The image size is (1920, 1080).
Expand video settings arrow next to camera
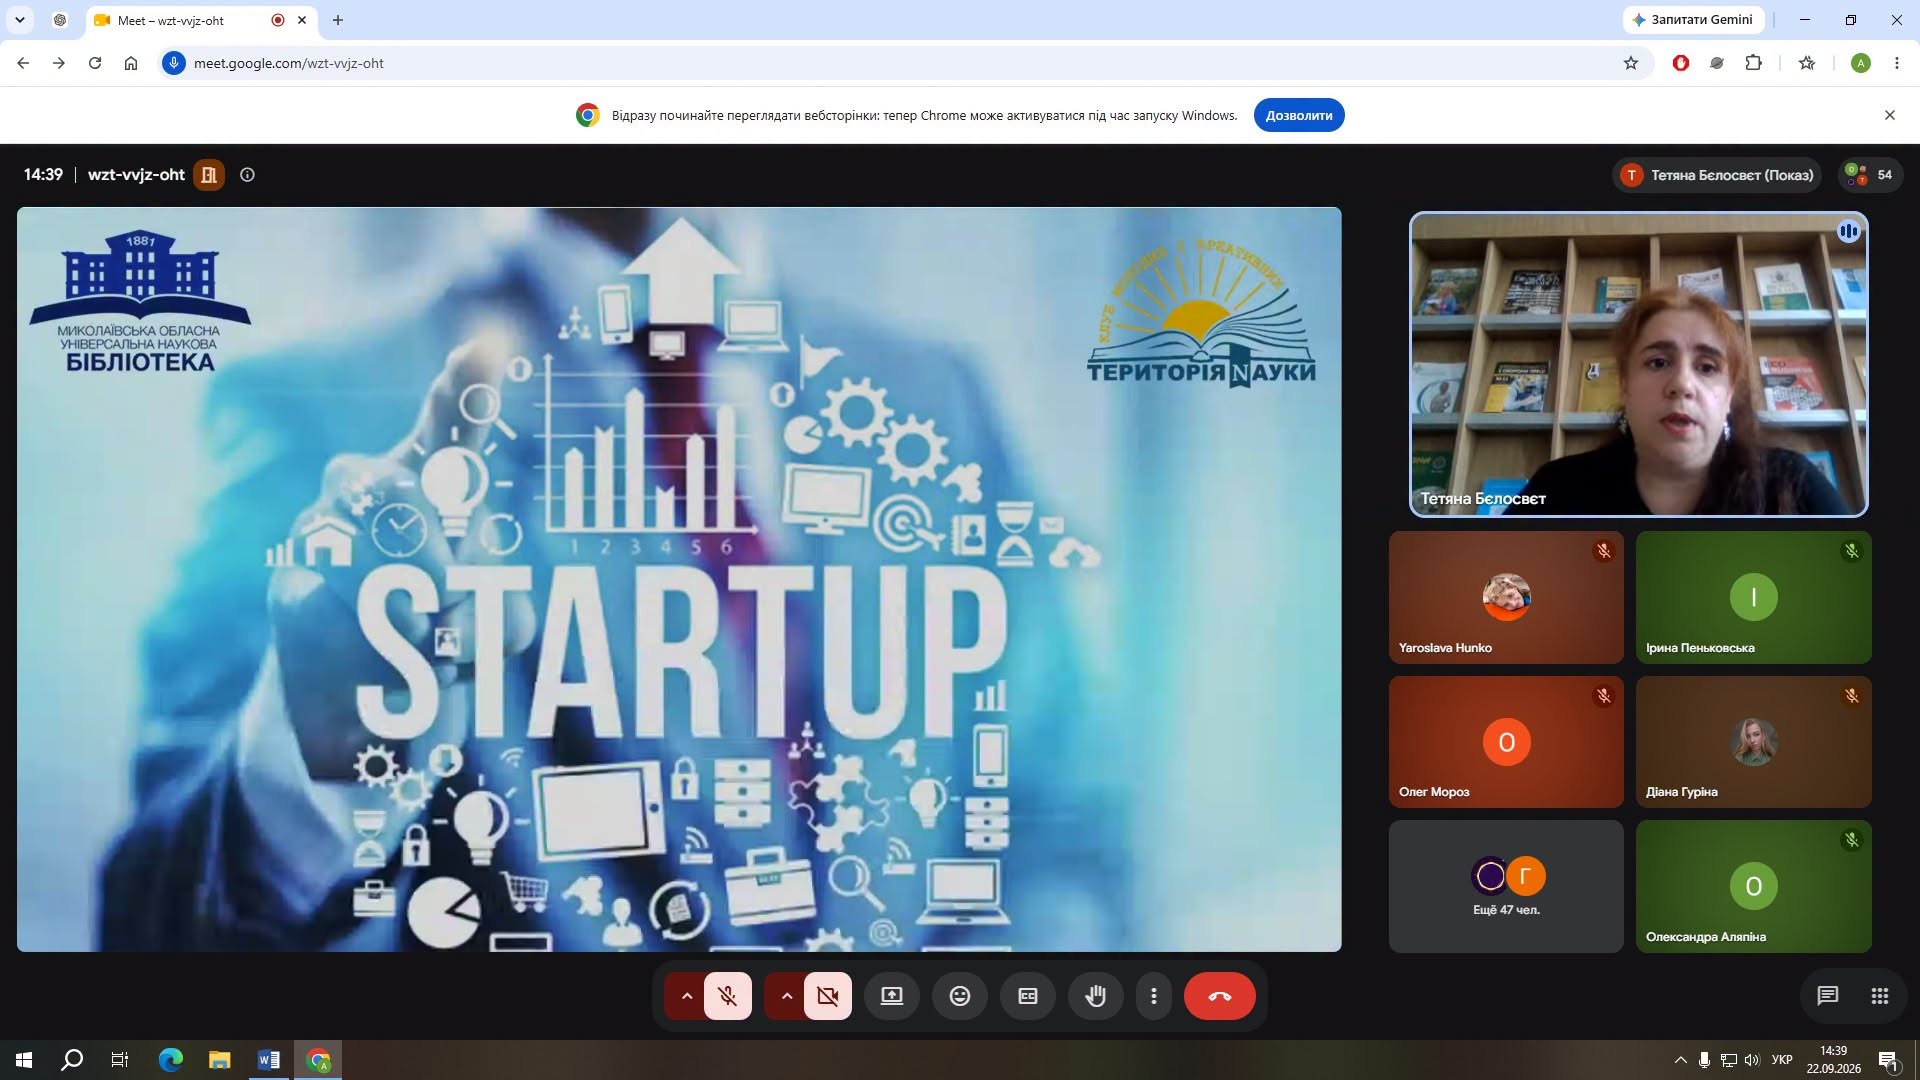click(786, 996)
